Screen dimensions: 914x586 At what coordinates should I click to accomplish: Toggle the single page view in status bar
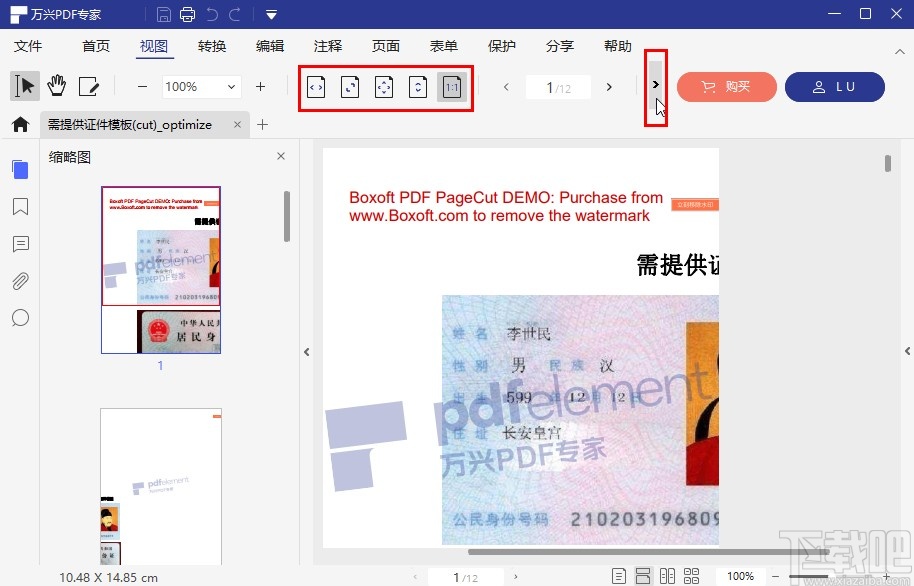(x=620, y=576)
